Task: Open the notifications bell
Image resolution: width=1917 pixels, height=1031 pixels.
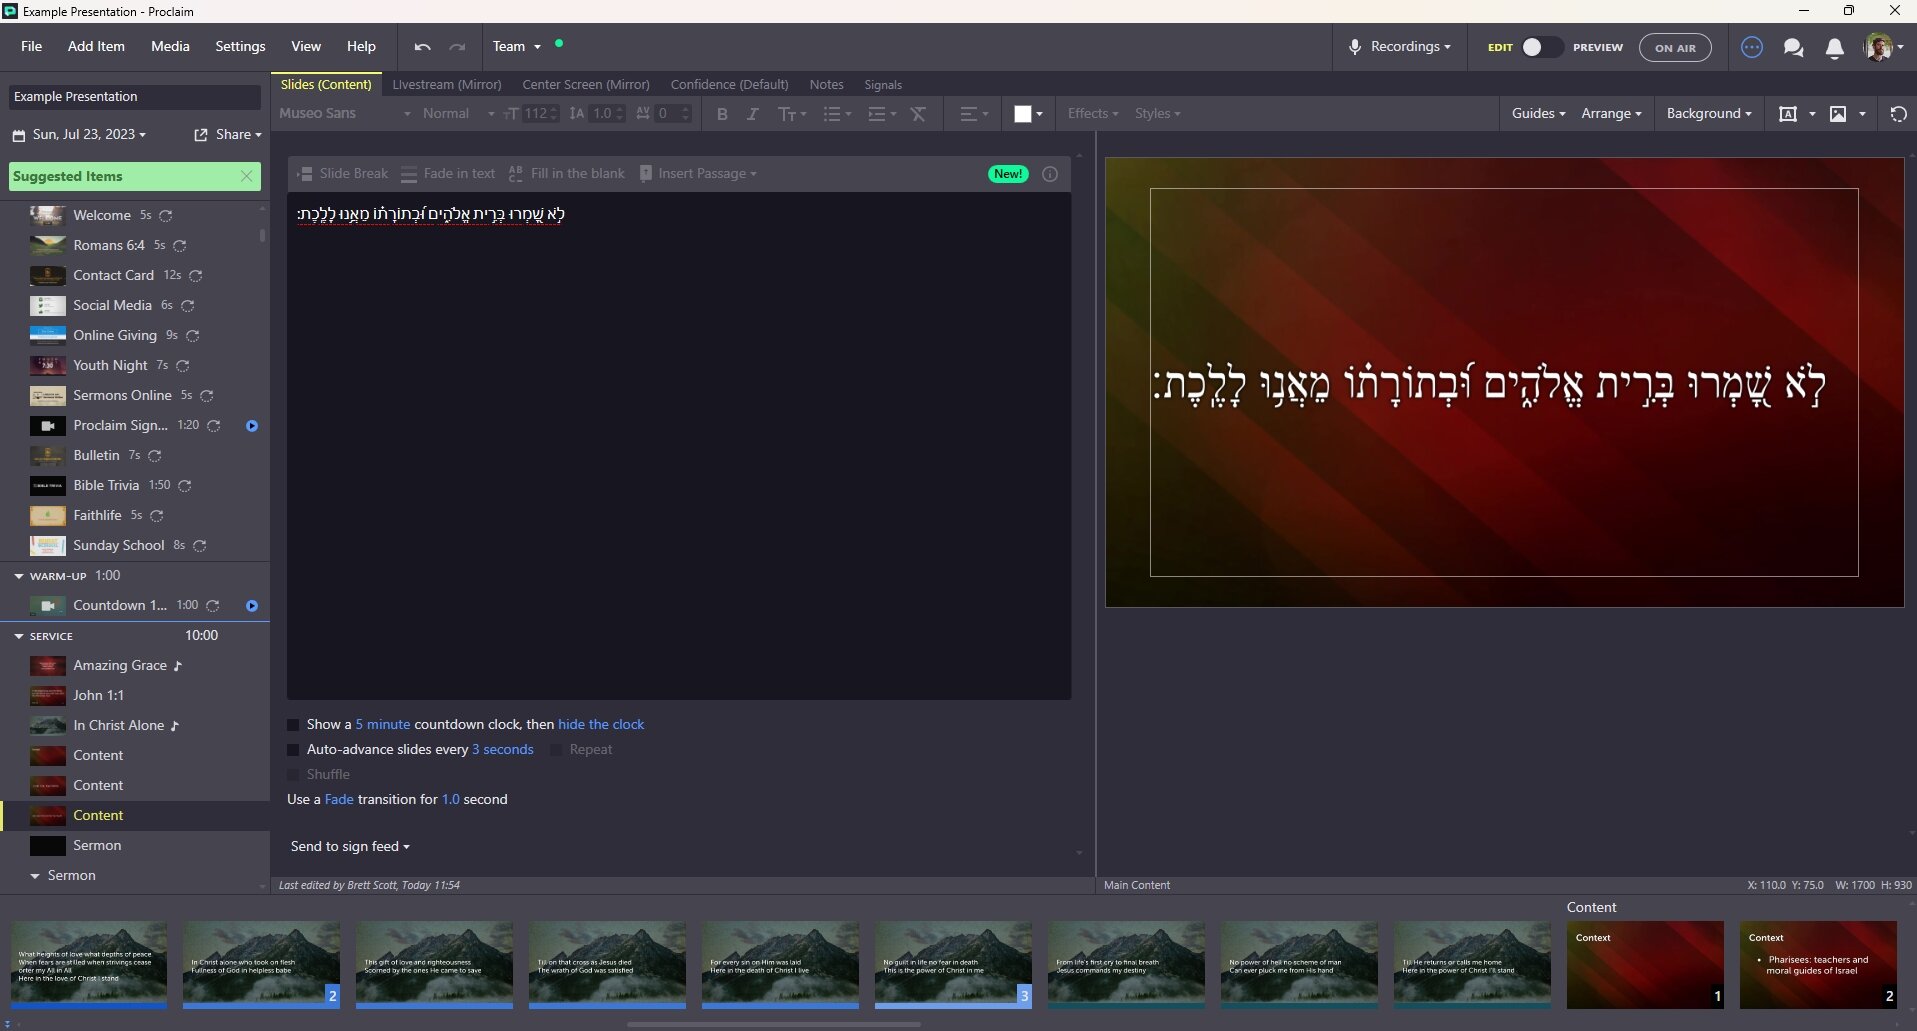Action: (x=1834, y=48)
